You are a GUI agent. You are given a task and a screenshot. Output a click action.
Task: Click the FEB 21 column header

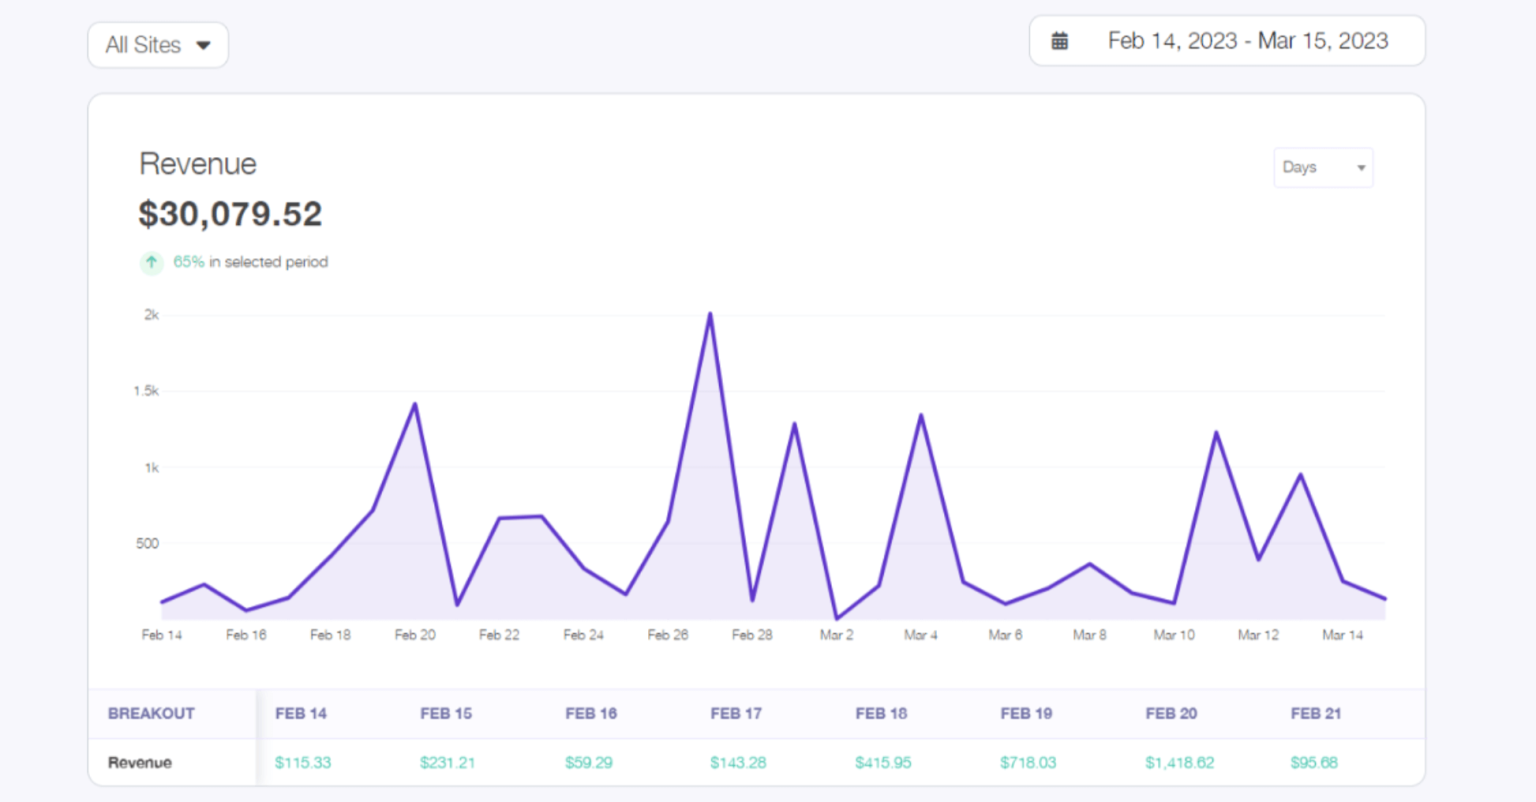click(1315, 713)
